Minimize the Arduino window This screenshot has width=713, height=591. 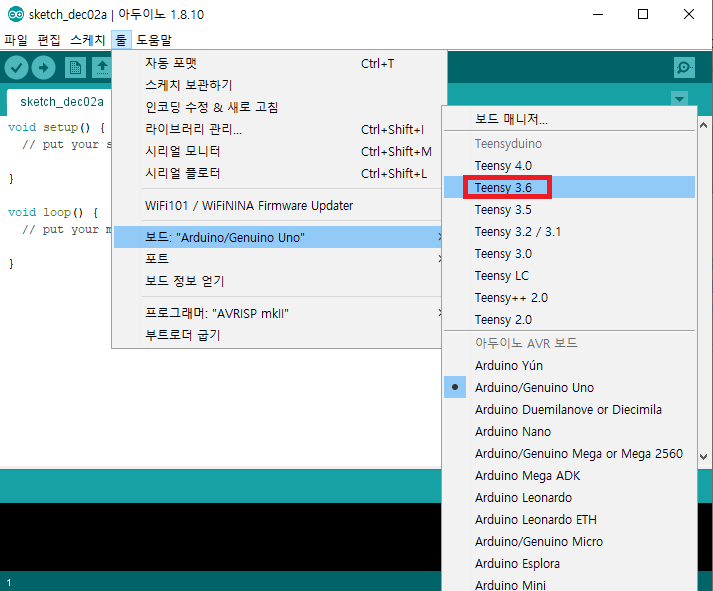[x=598, y=15]
